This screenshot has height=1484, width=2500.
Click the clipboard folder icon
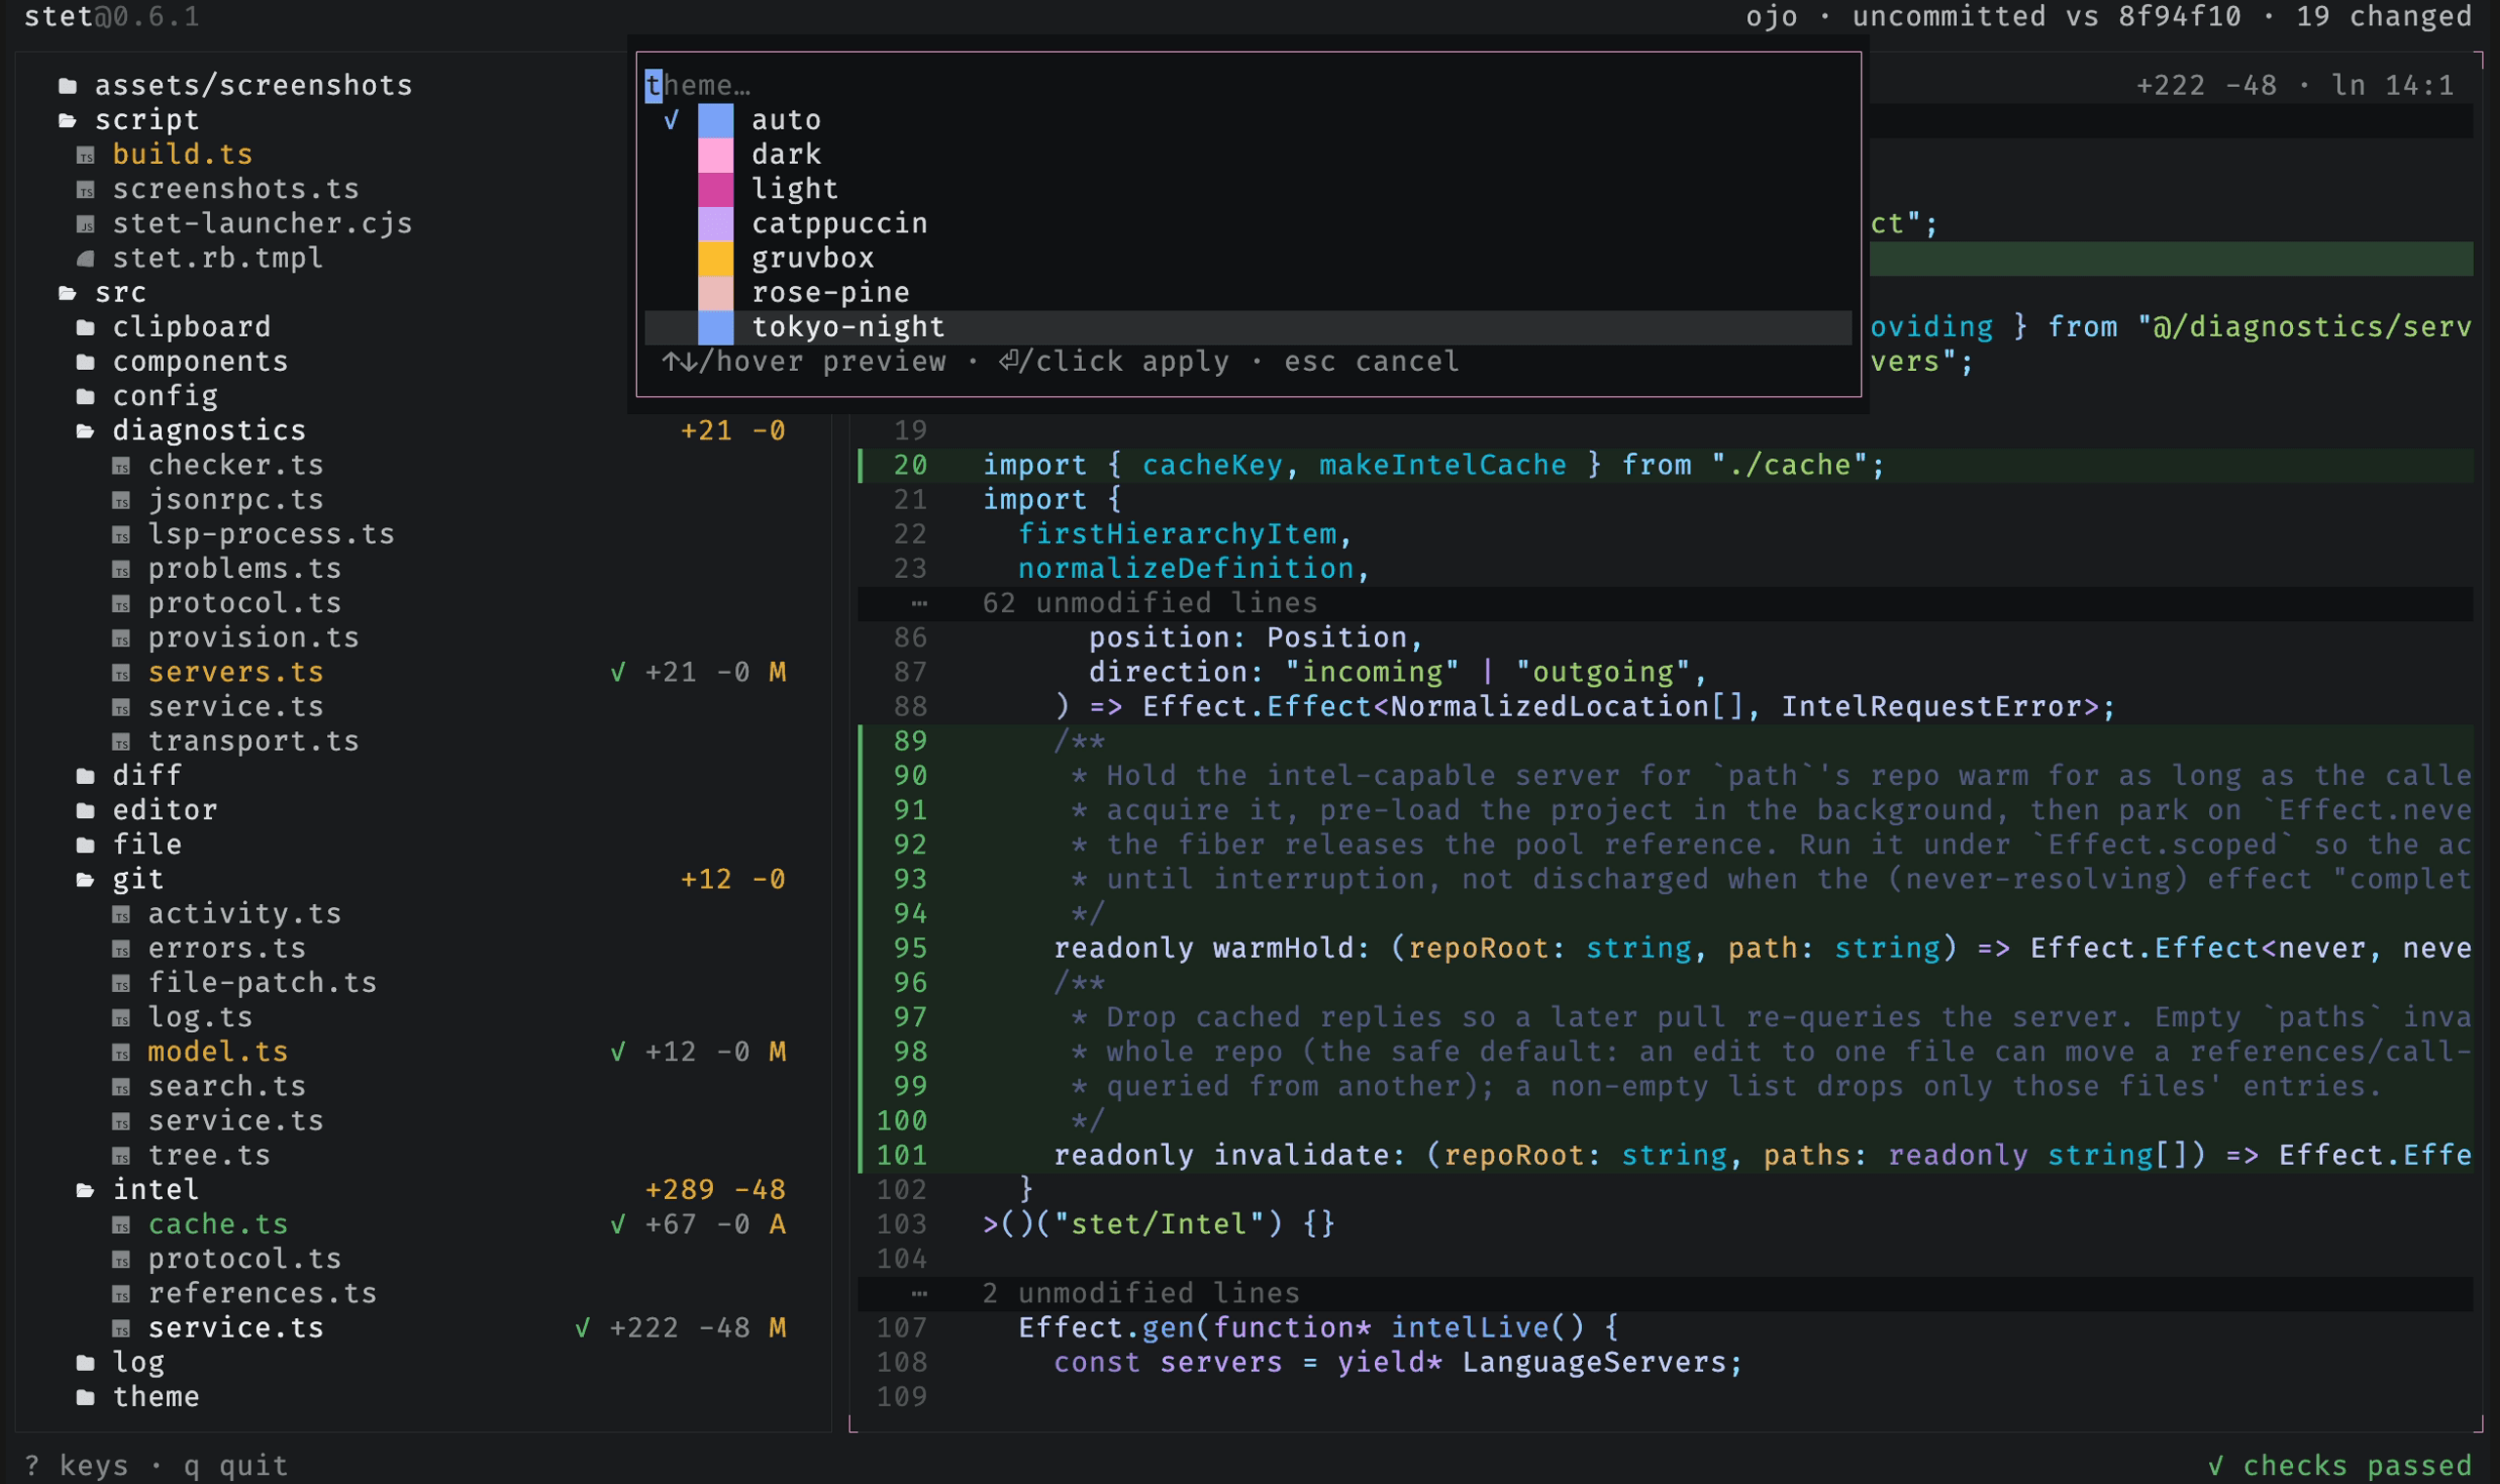(x=86, y=328)
